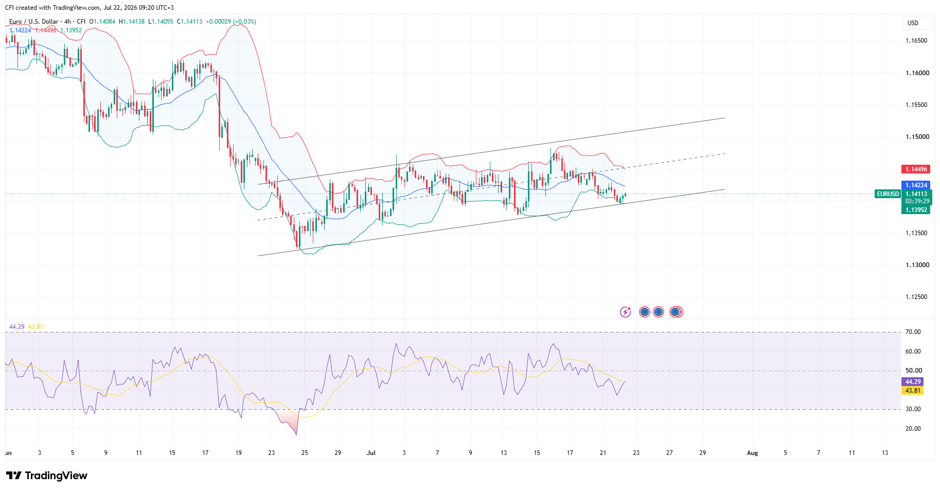Click the high value H1.14138
940x491 pixels.
point(131,22)
